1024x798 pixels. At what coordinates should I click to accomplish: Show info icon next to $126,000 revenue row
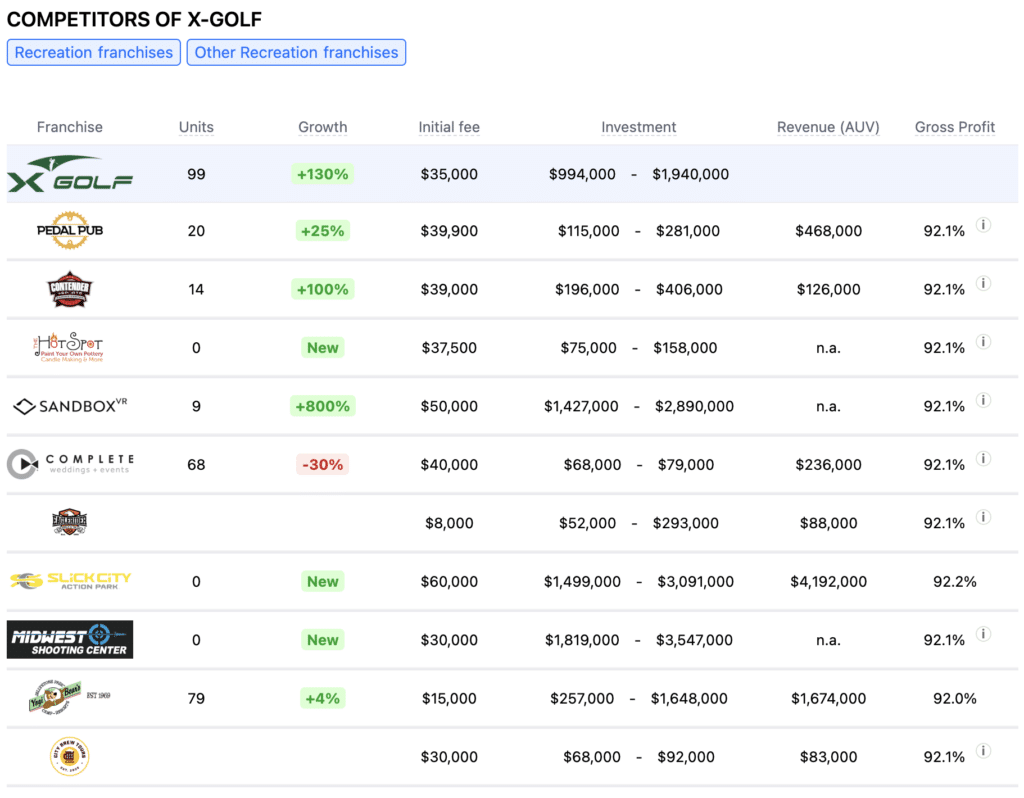[x=984, y=283]
